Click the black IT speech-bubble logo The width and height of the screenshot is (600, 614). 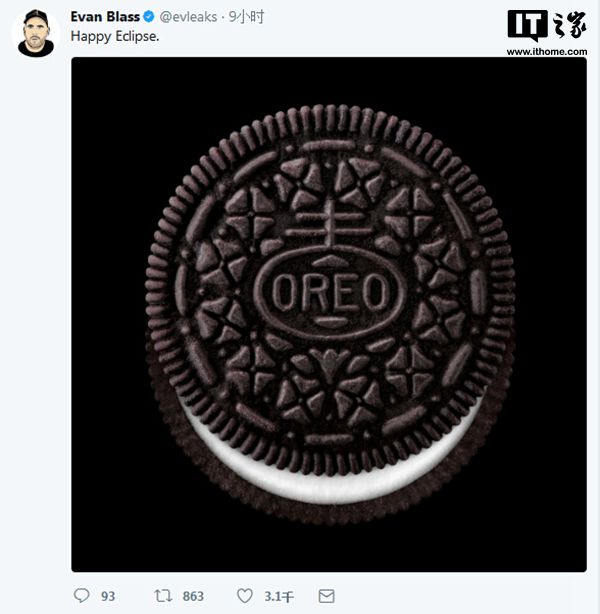tap(527, 25)
